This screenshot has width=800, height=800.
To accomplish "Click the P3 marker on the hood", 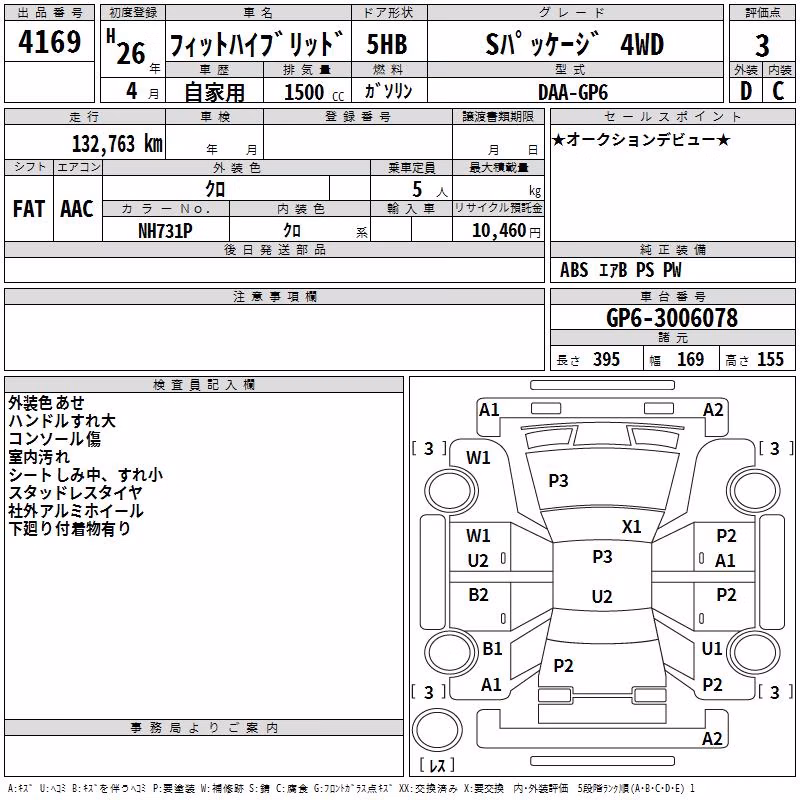I will 558,481.
